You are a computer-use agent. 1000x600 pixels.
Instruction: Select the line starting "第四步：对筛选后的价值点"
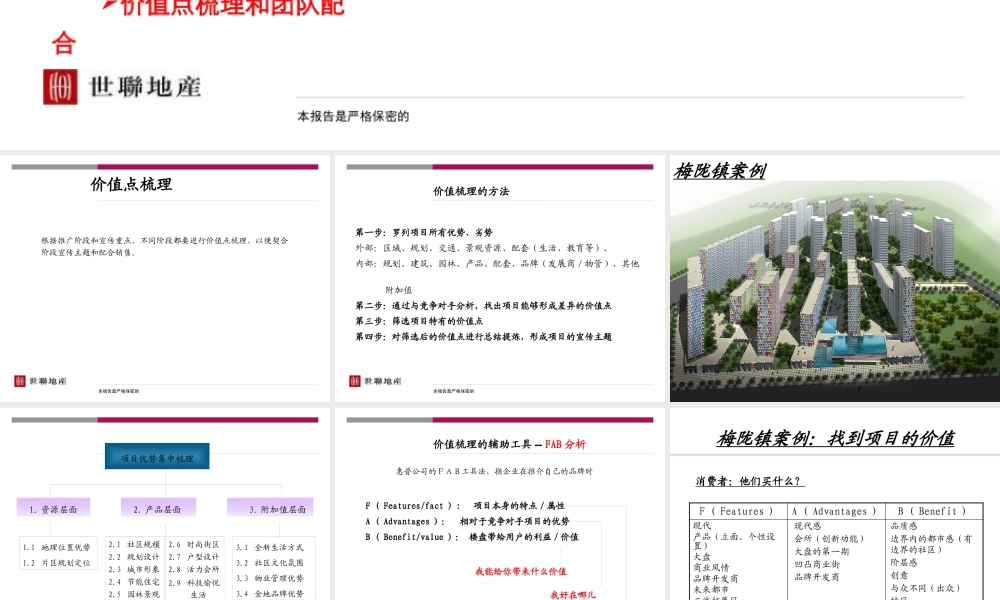click(483, 337)
